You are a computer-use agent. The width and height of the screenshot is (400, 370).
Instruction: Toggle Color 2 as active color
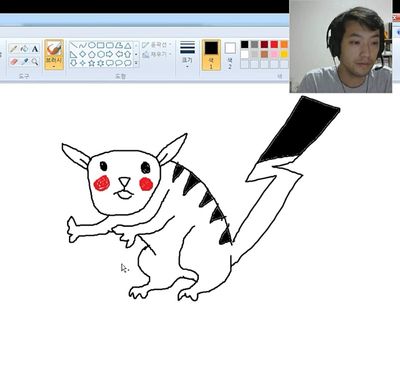pos(230,55)
